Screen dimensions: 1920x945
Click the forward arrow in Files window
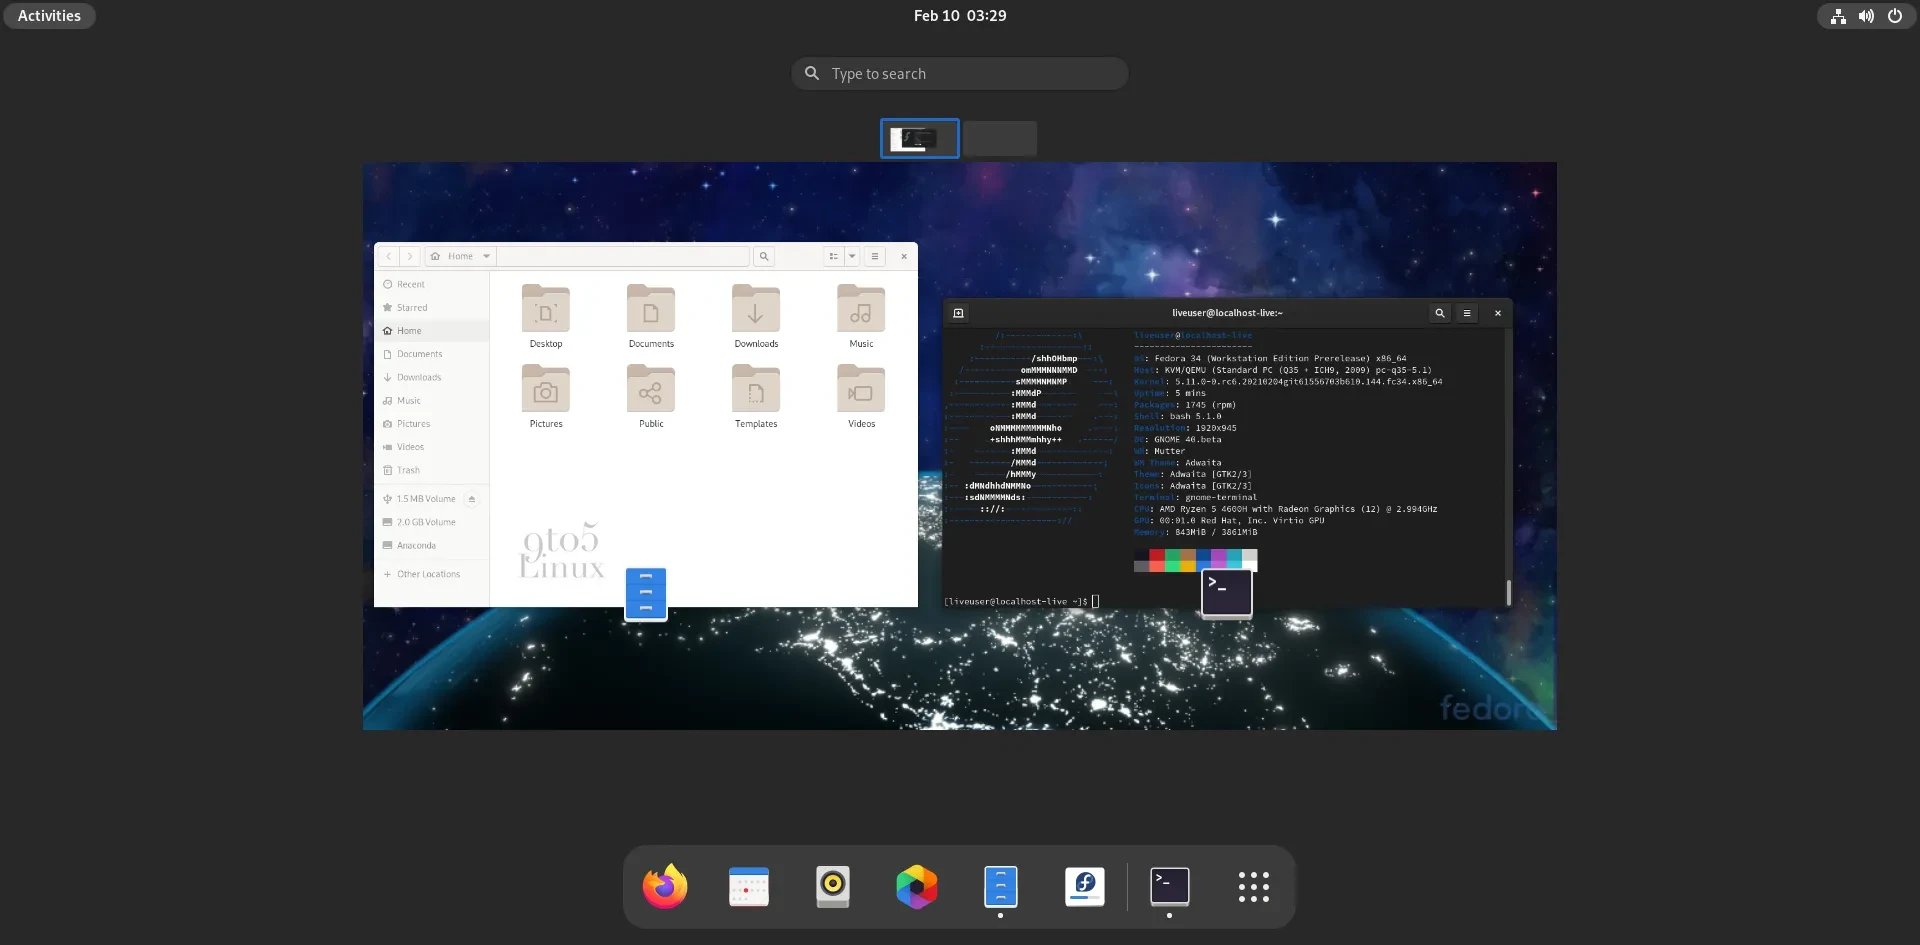click(409, 257)
